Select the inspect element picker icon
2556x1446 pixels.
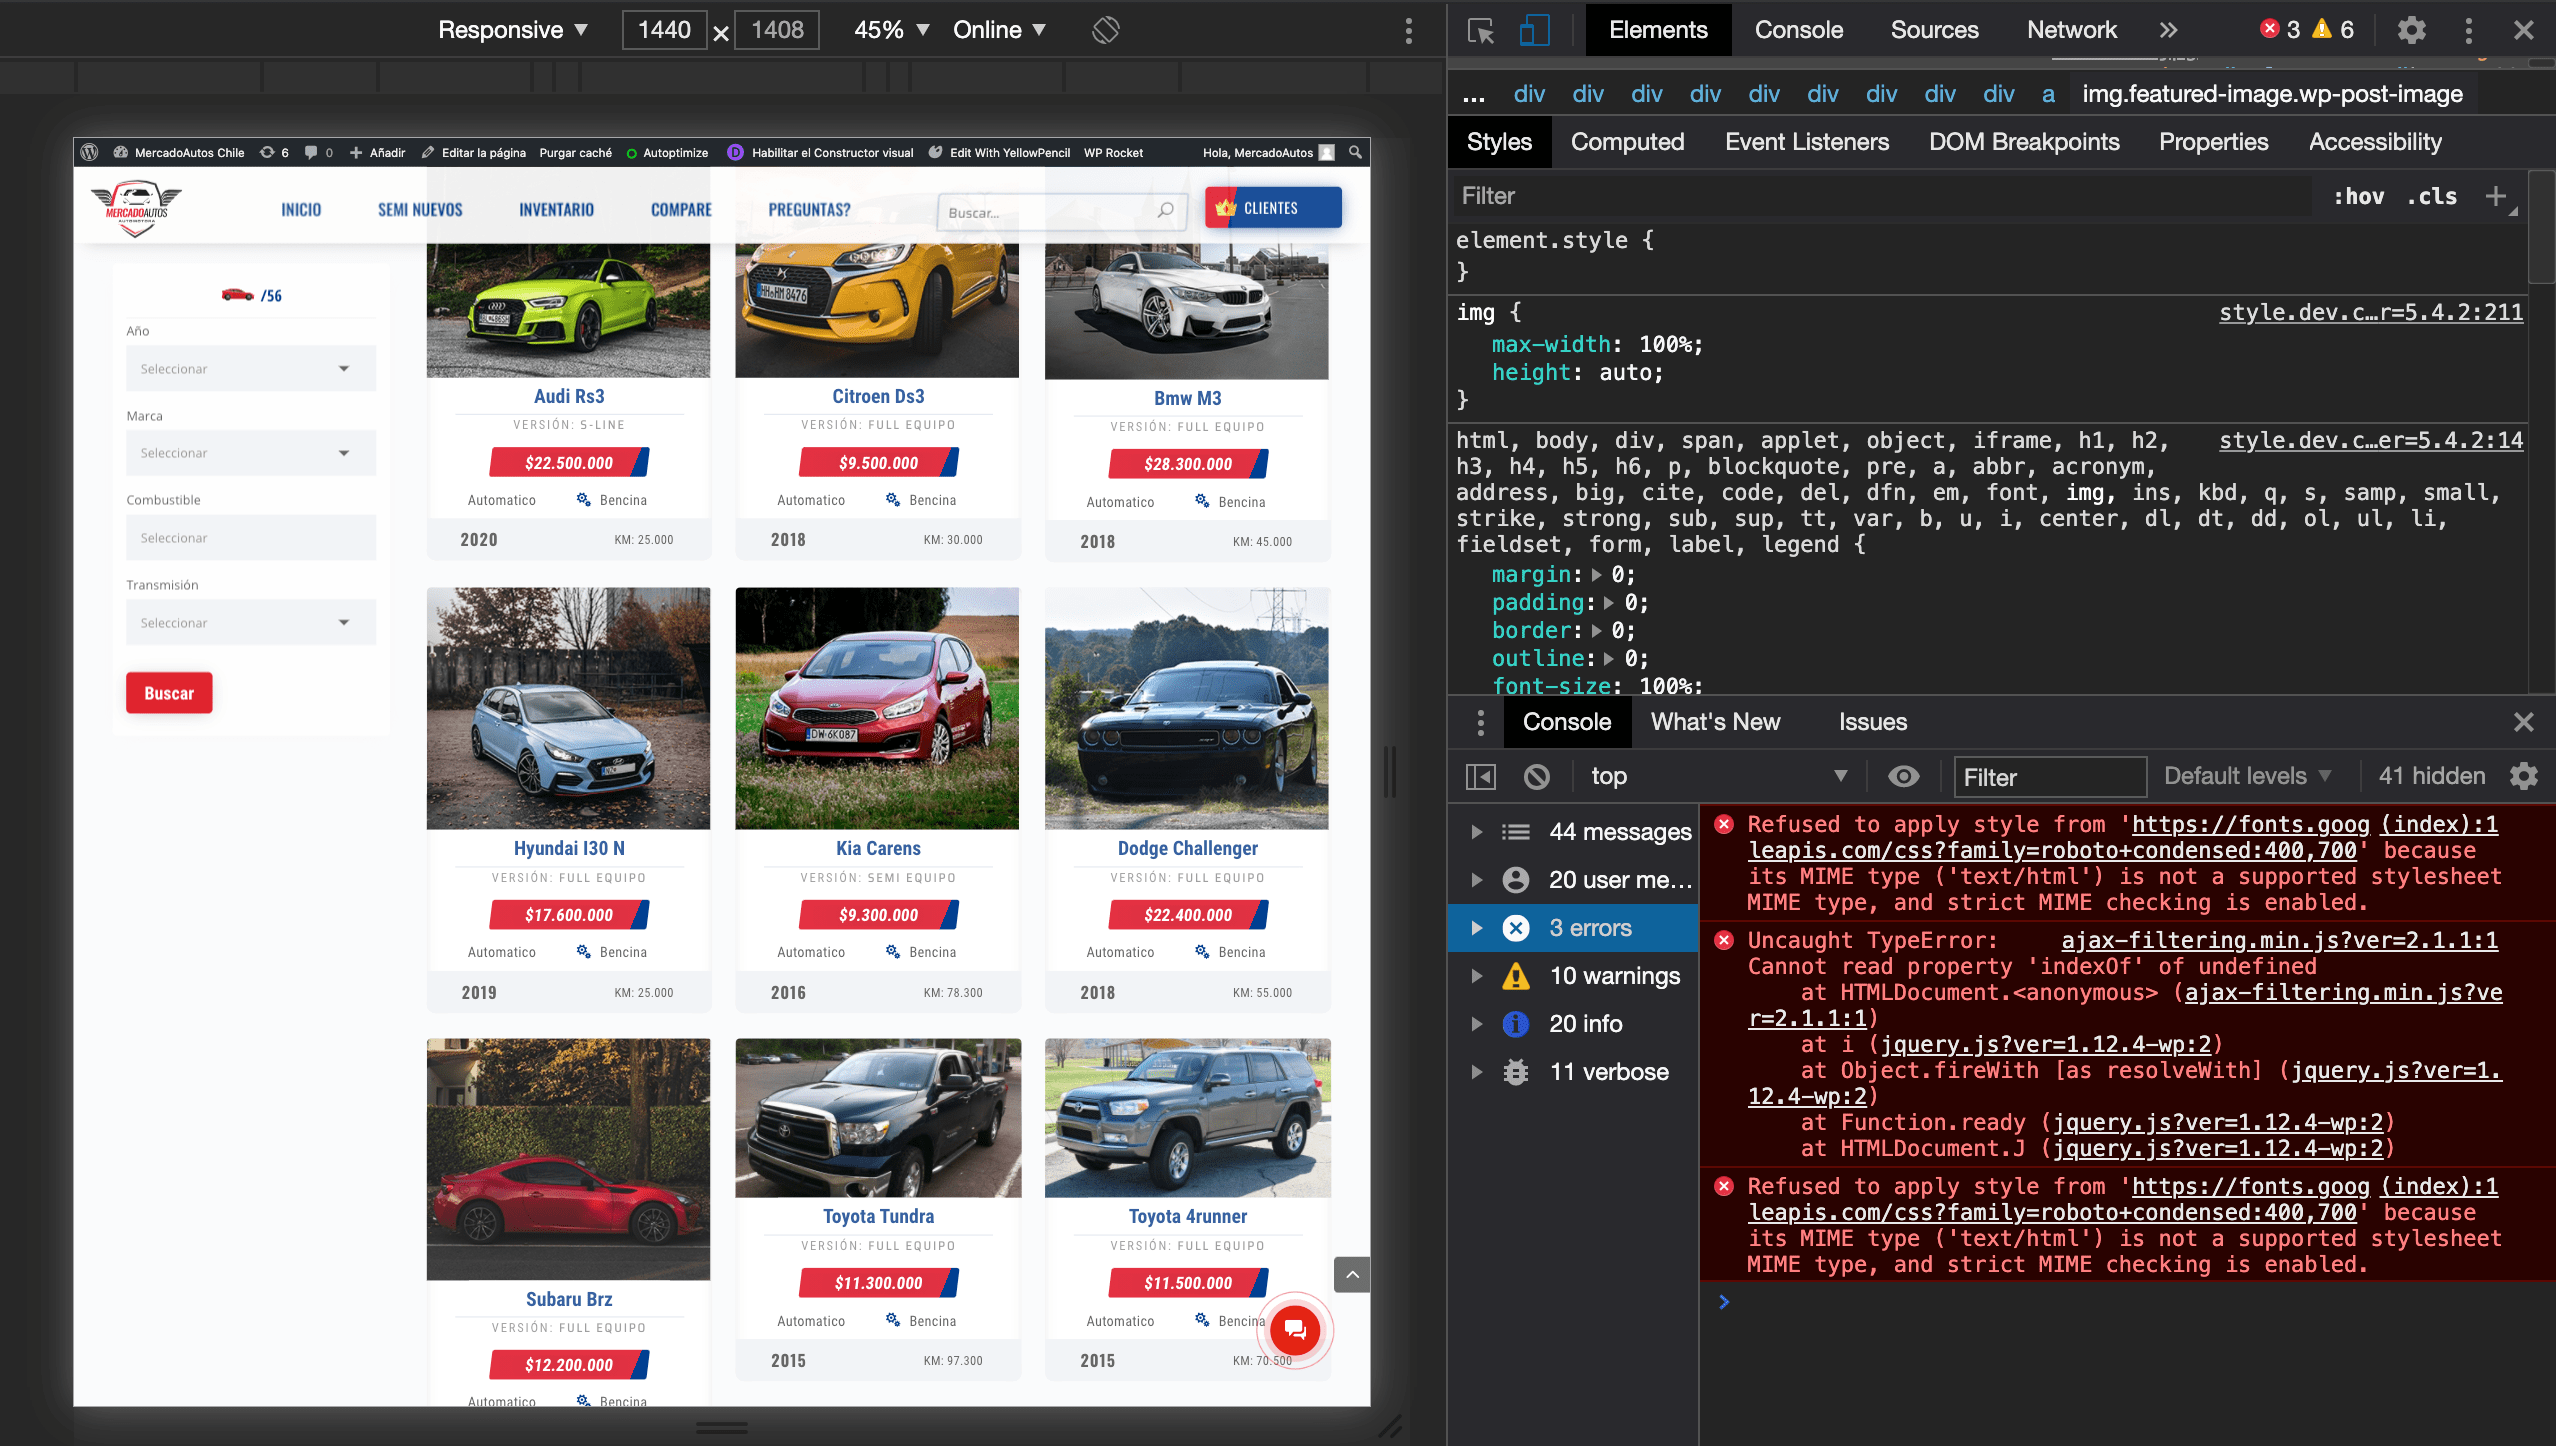(x=1481, y=30)
